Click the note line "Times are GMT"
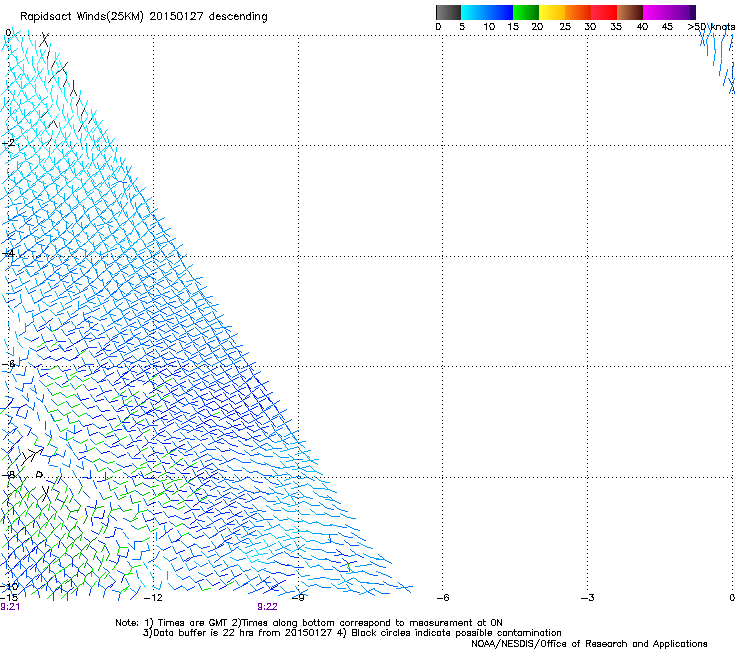Screen dimensions: 740x650 (x=192, y=623)
